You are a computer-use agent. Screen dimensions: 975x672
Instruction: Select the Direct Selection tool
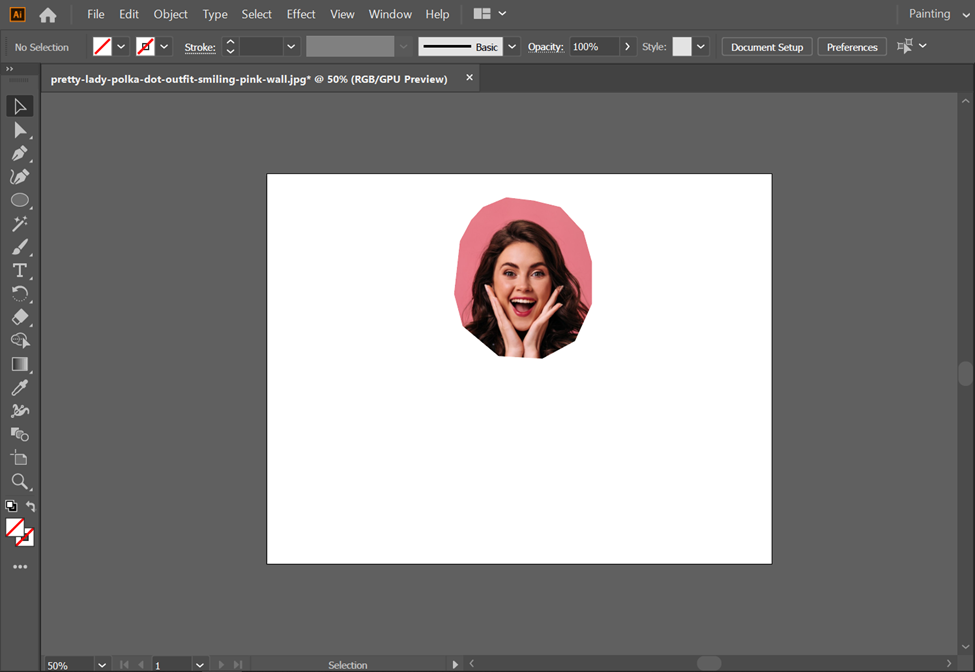click(x=19, y=130)
